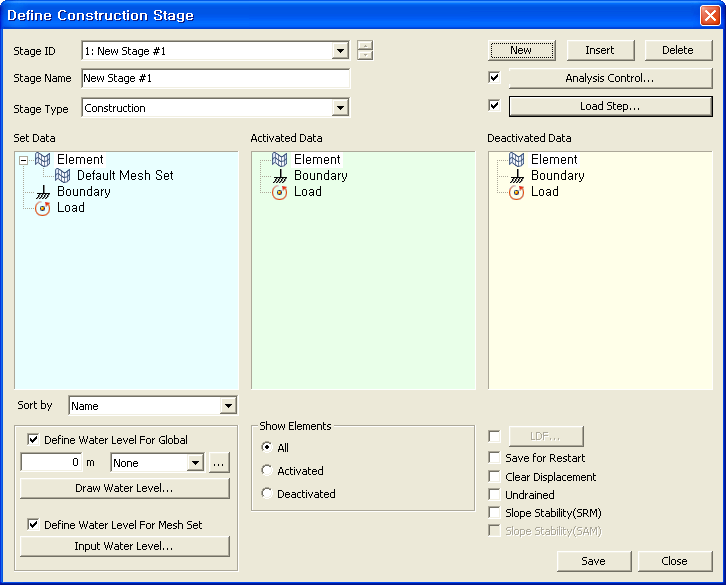
Task: Click the Load icon in Set Data
Action: 43,208
